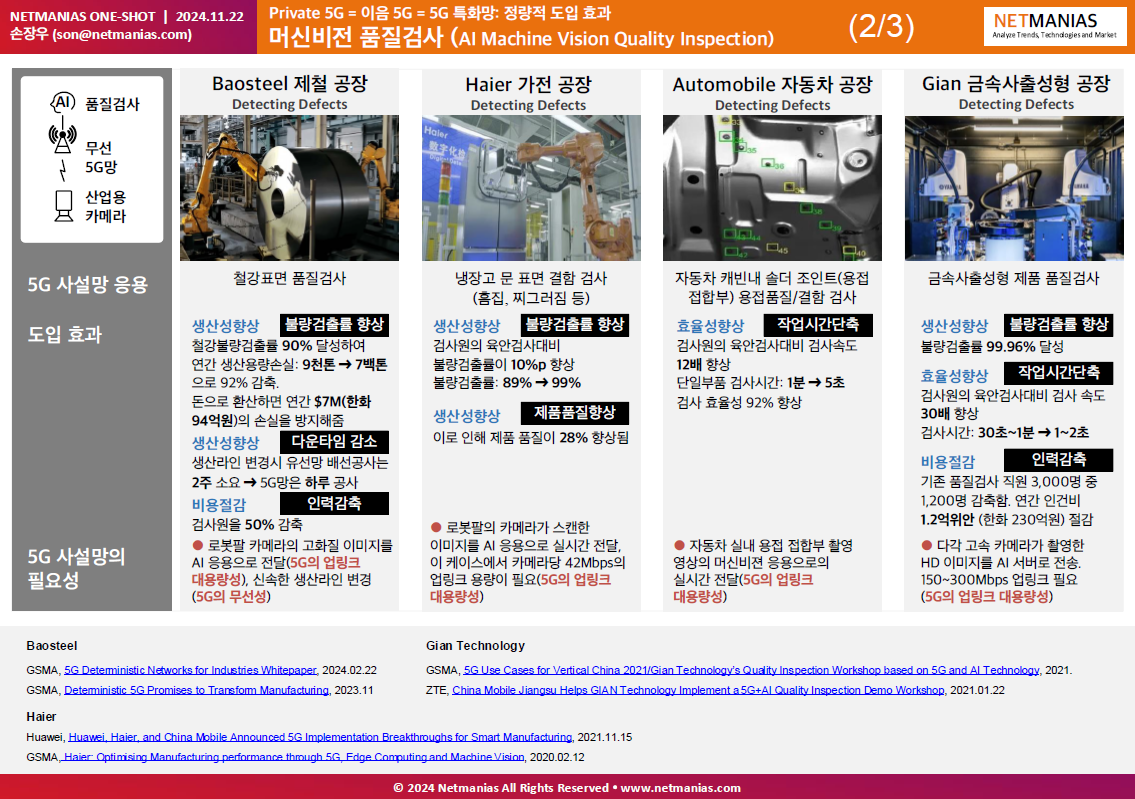Viewport: 1135px width, 799px height.
Task: Click the wireless 5G antenna tower icon
Action: point(63,138)
